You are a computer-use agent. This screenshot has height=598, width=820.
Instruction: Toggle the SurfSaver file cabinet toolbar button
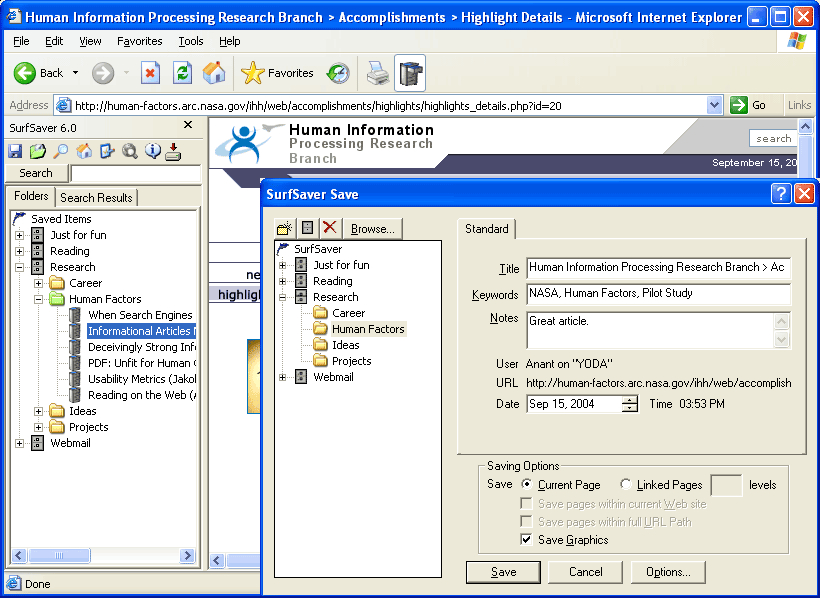click(x=410, y=73)
